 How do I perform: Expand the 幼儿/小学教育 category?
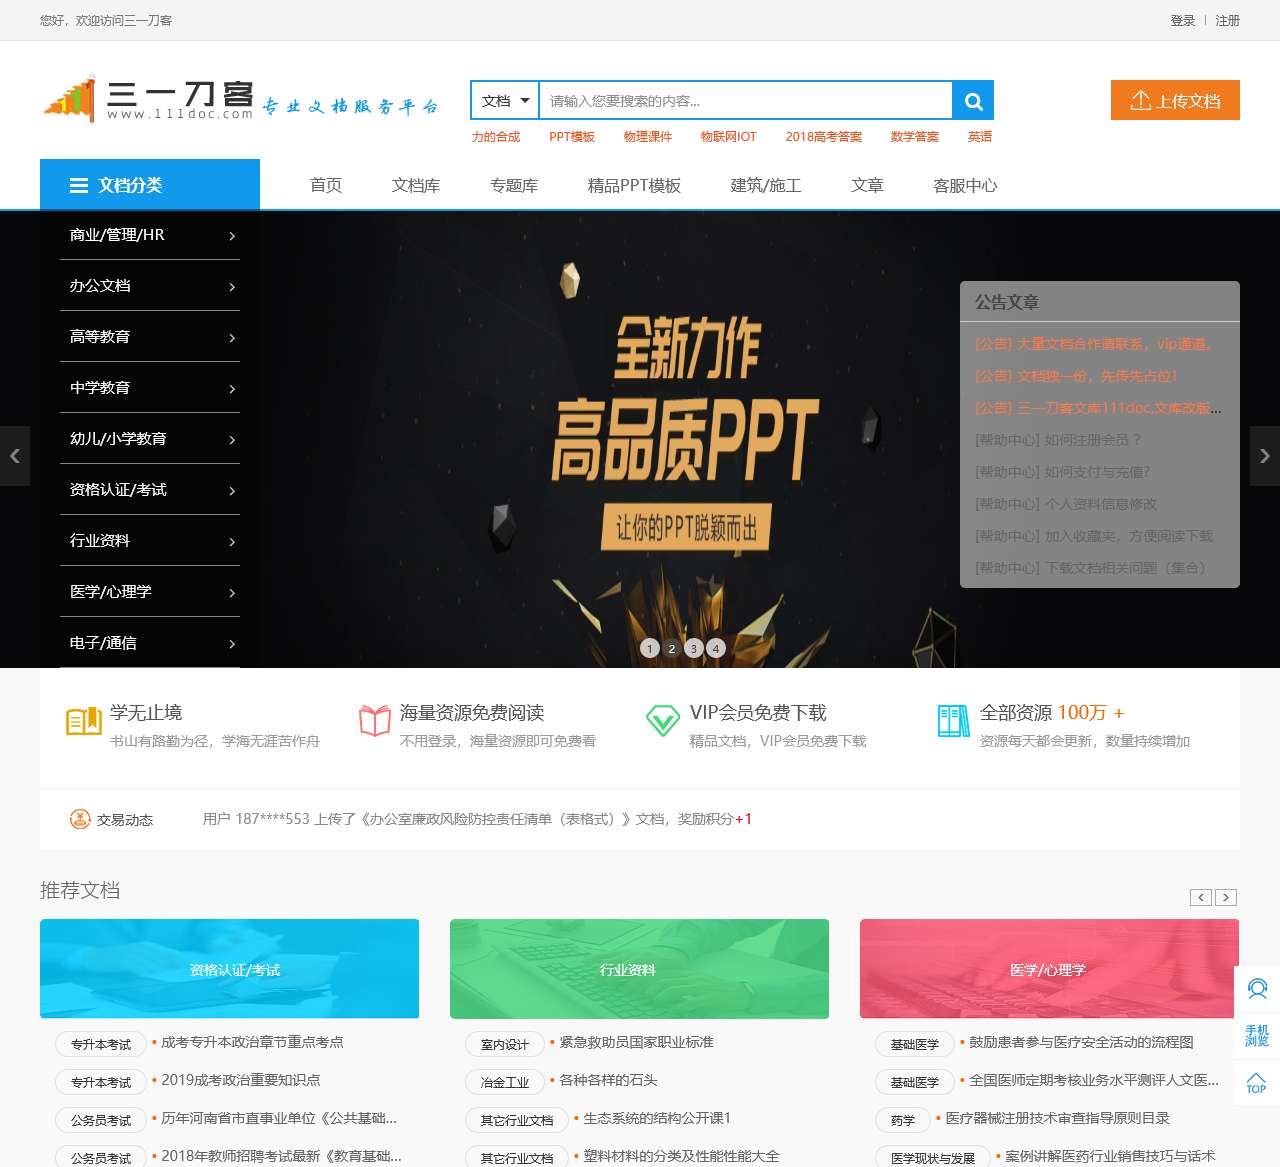pyautogui.click(x=150, y=439)
